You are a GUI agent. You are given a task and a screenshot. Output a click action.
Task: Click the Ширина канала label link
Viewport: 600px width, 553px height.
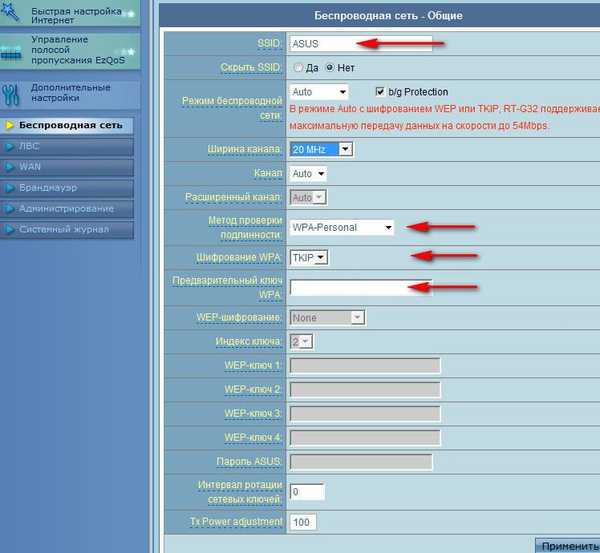point(245,149)
